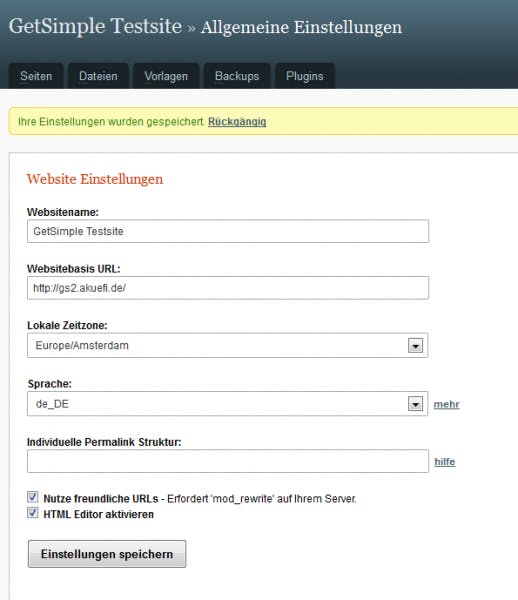Open the Seiten tab

tap(36, 76)
